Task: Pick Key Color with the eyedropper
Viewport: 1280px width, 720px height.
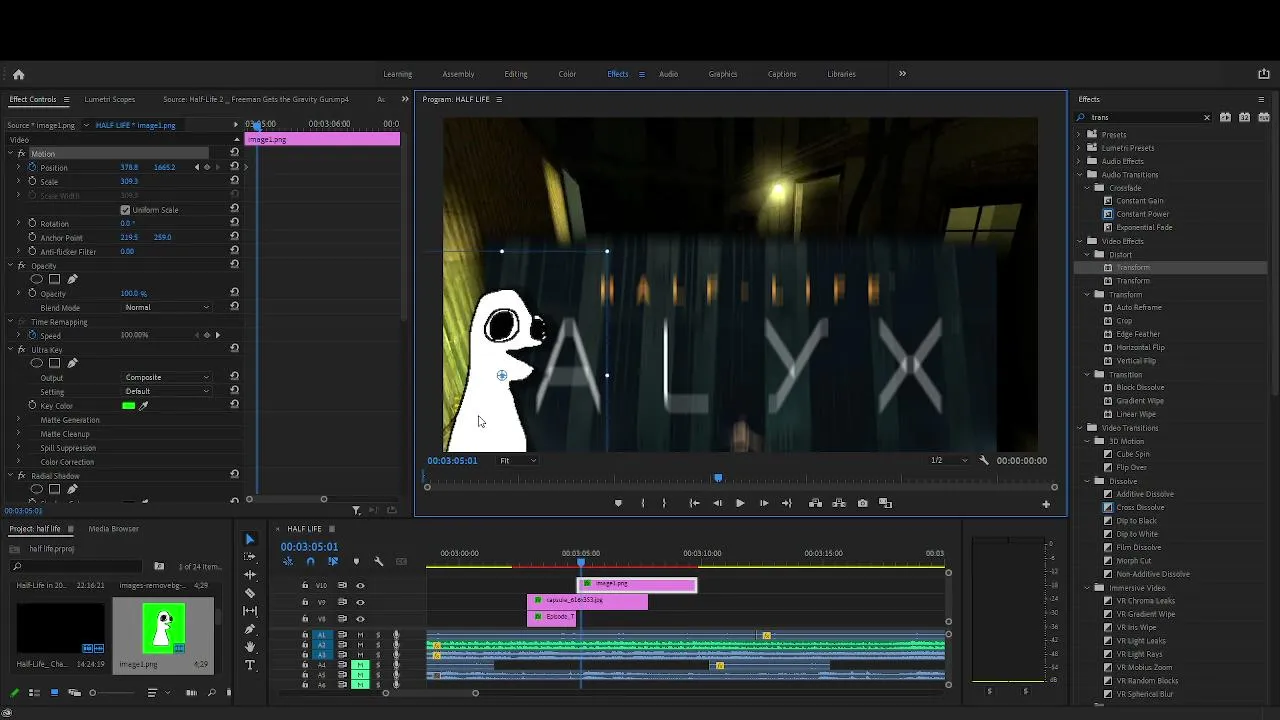Action: pos(143,406)
